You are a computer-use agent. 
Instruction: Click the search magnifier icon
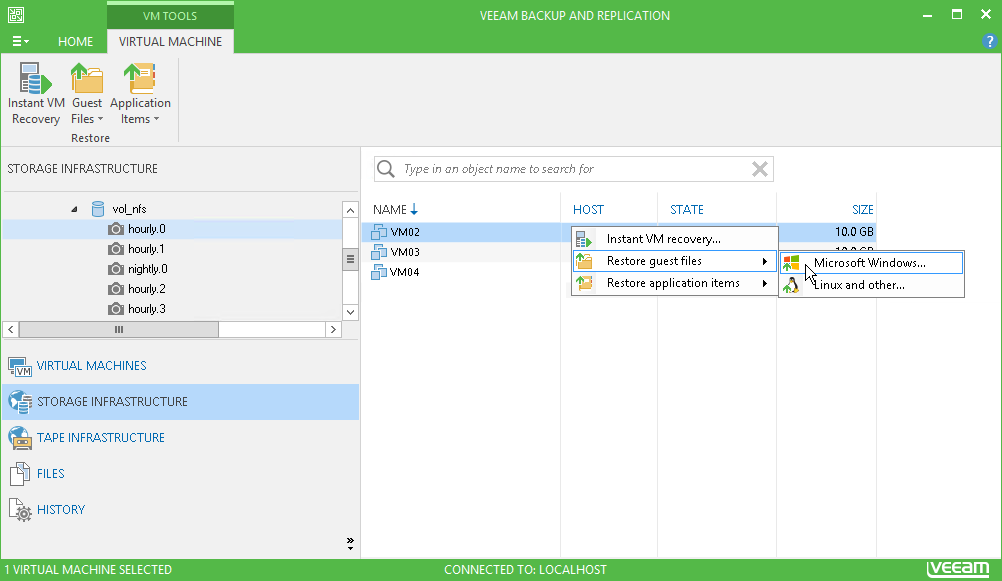coord(386,169)
